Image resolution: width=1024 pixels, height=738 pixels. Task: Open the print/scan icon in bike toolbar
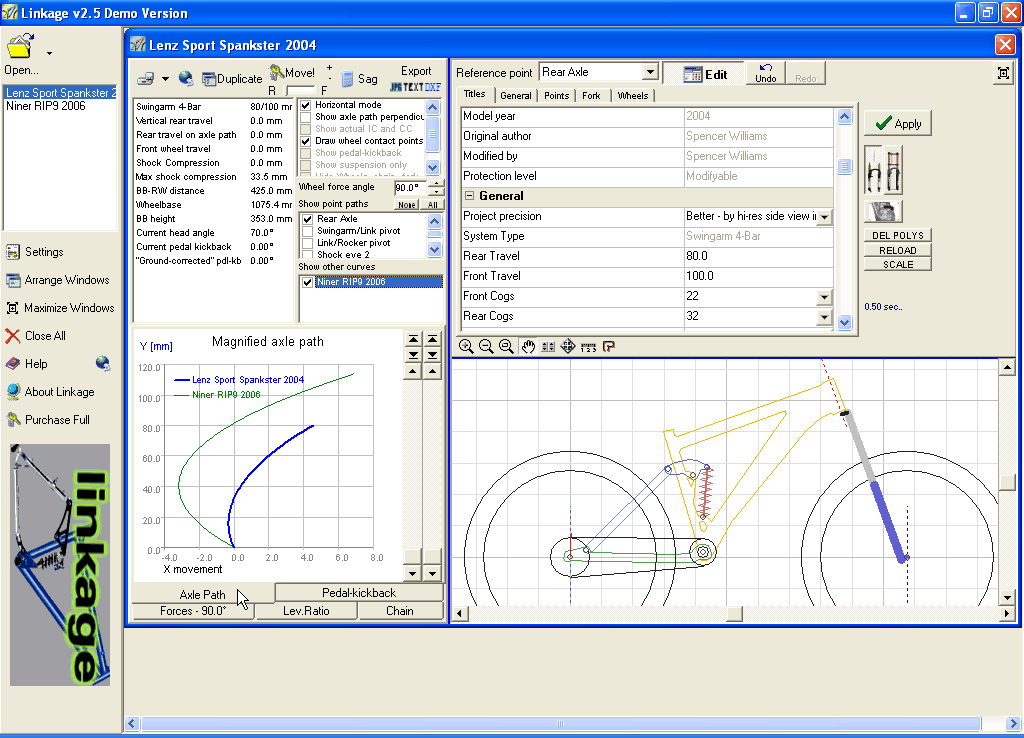pos(146,78)
